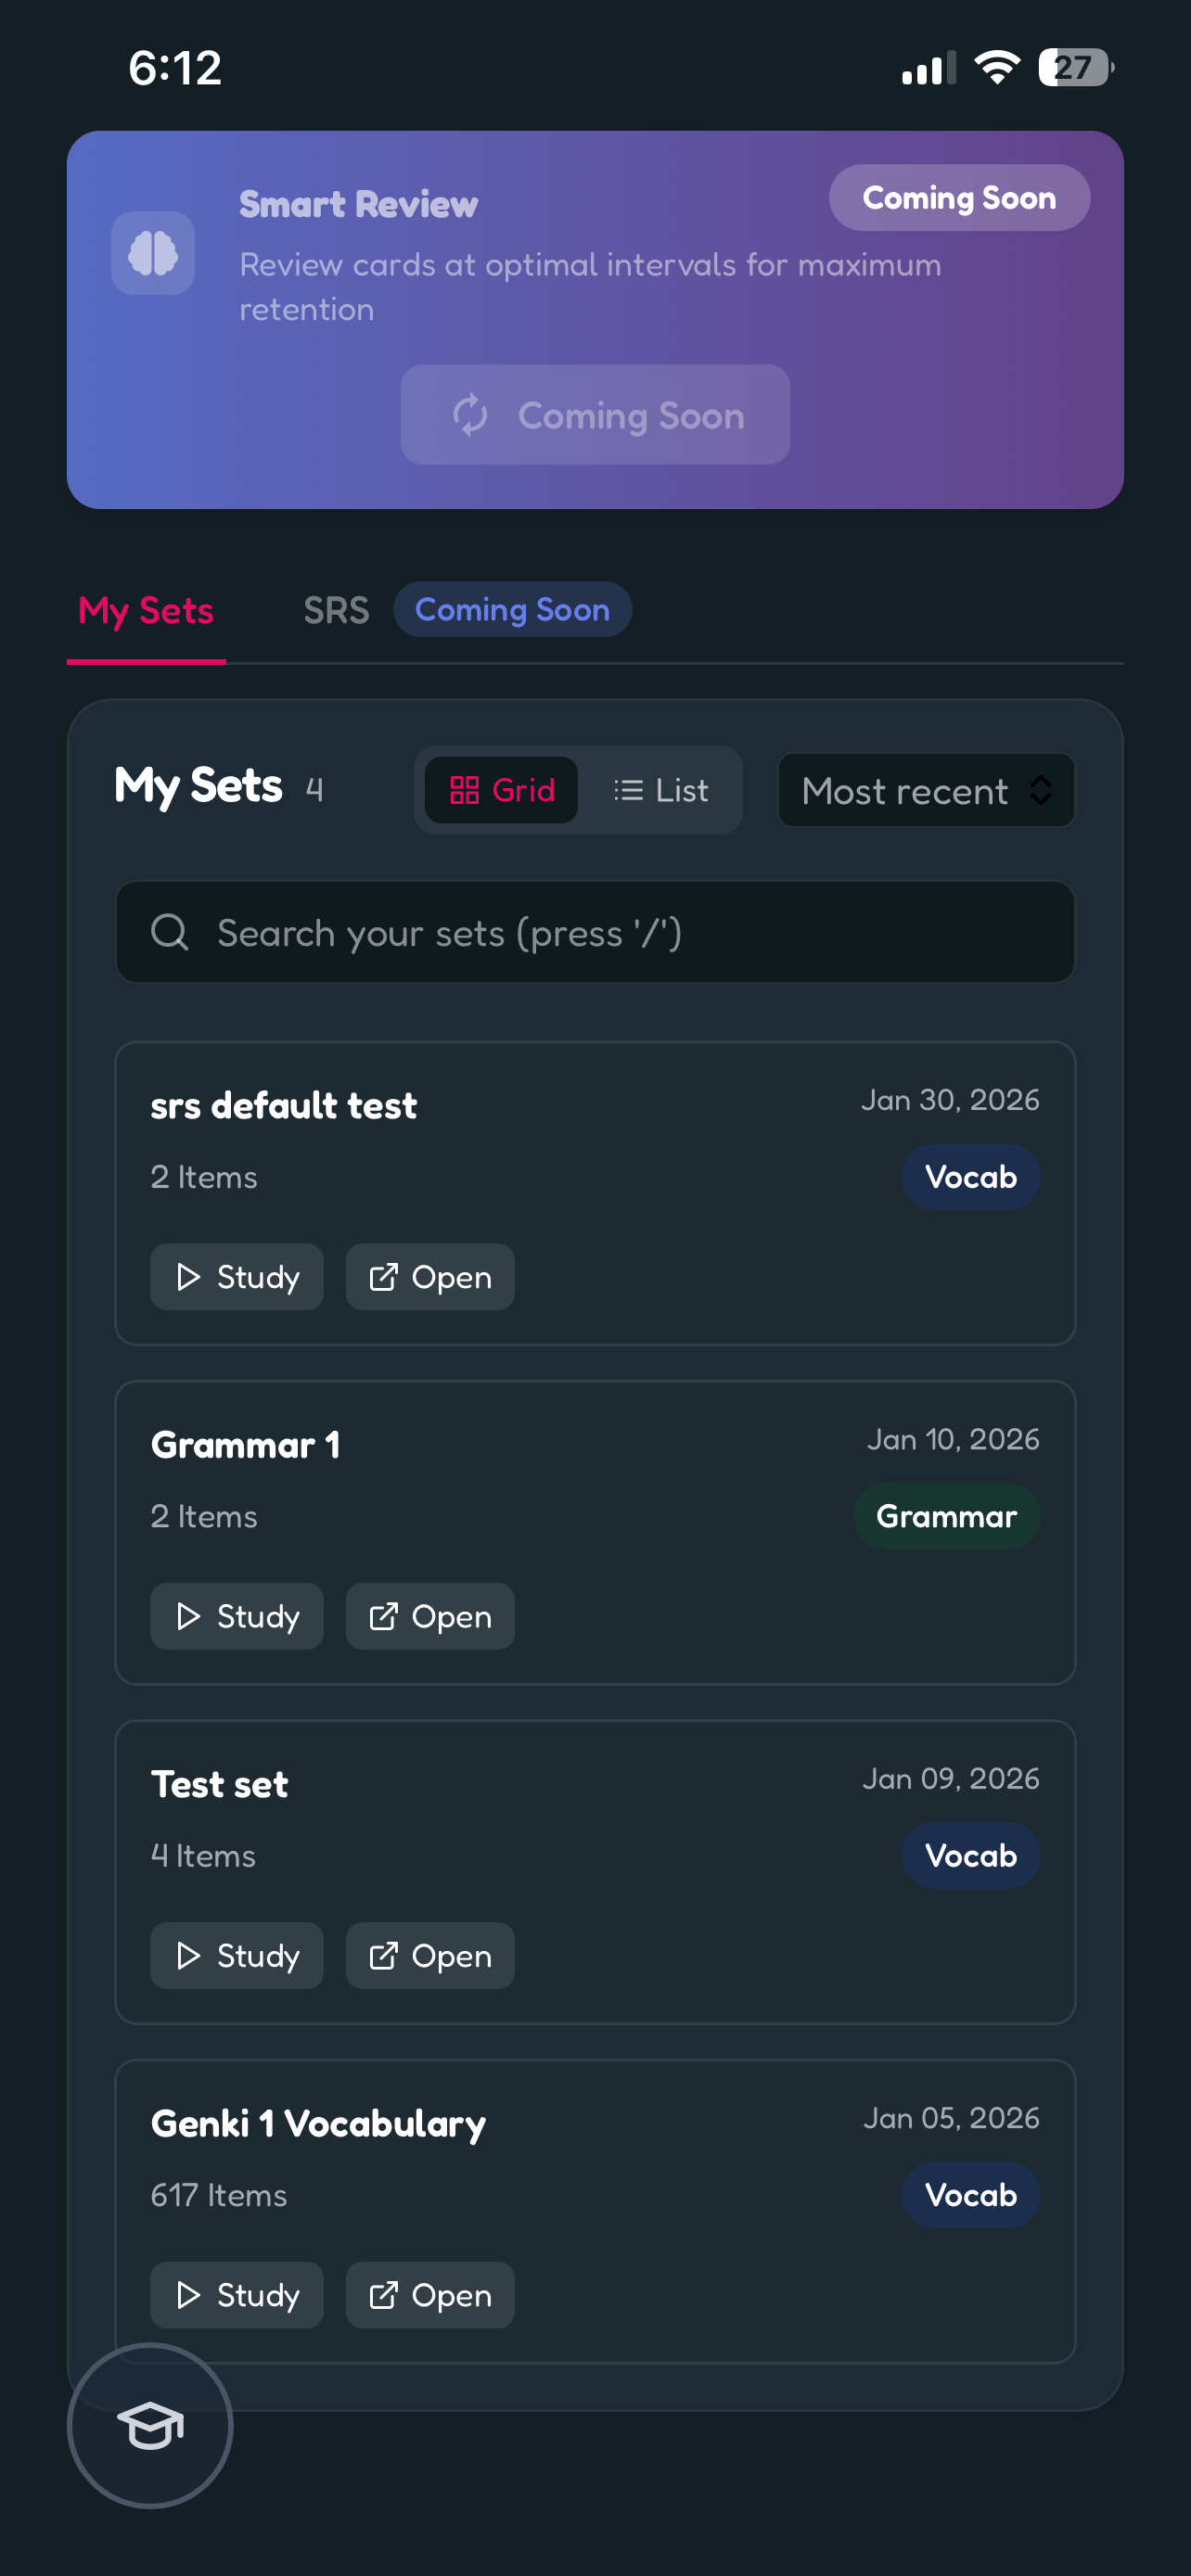Open the Most recent sort dropdown

[926, 790]
